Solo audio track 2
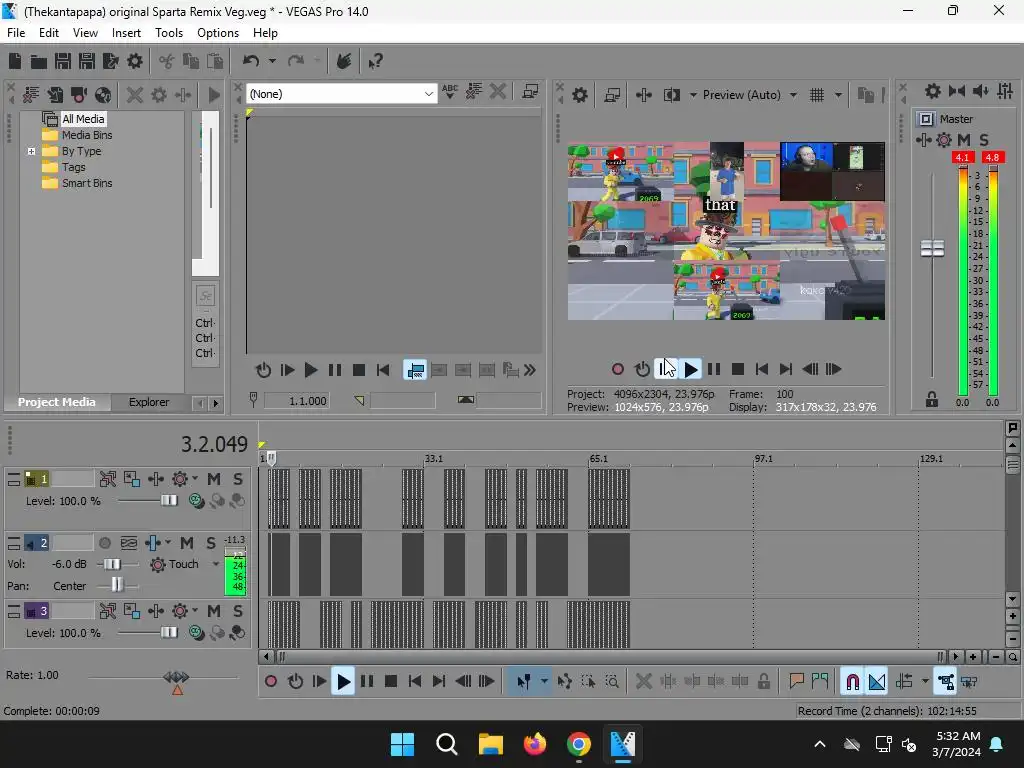The image size is (1024, 768). click(211, 543)
